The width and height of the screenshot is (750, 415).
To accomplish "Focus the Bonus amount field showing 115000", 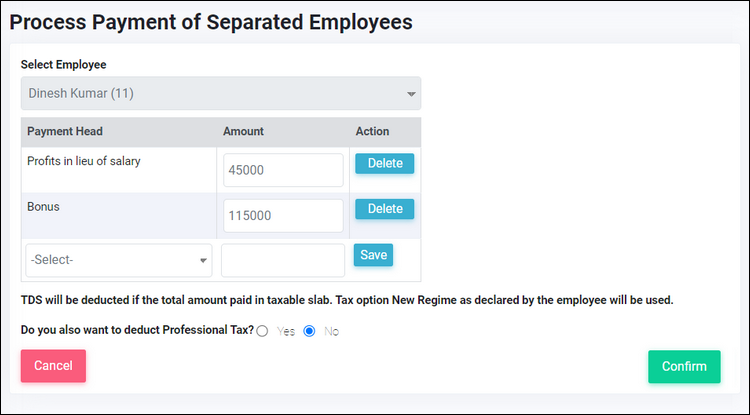I will (283, 216).
